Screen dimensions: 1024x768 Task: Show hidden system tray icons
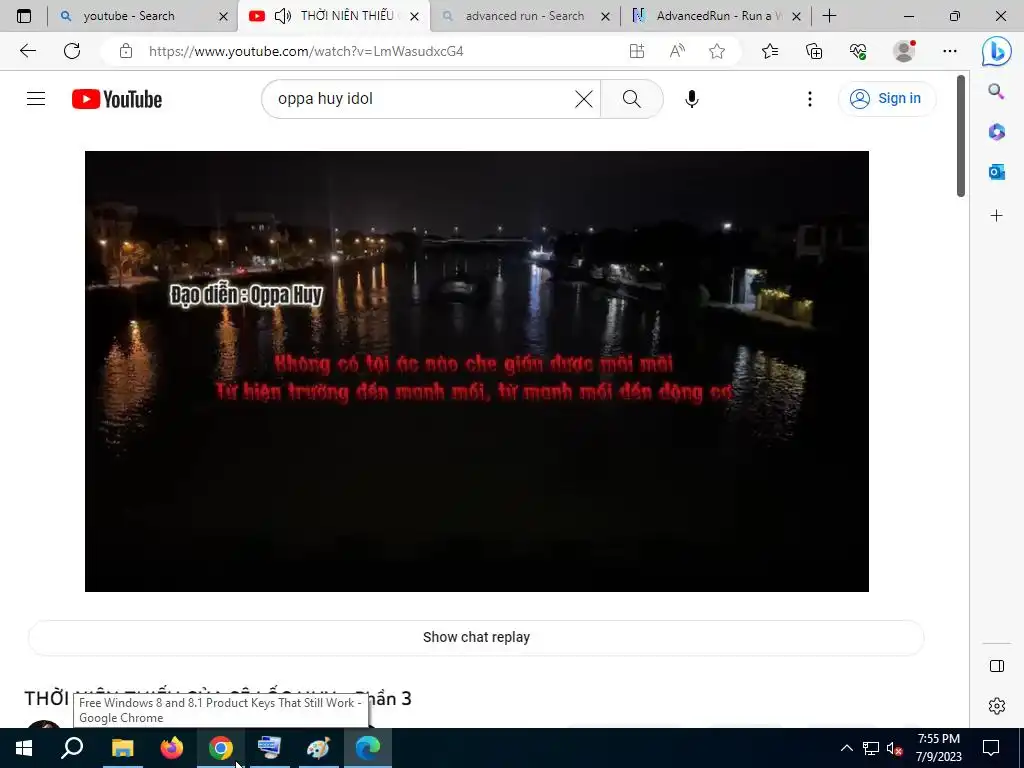pos(846,748)
